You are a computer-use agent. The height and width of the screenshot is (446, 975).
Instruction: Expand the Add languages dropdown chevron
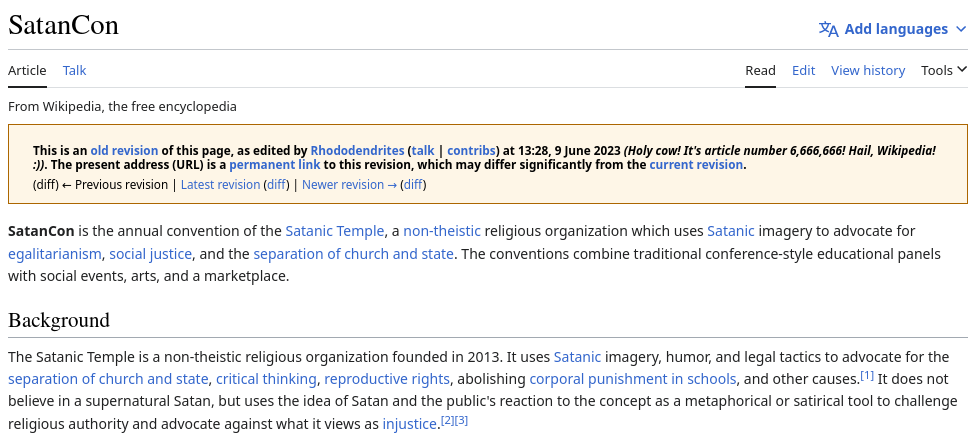[962, 29]
